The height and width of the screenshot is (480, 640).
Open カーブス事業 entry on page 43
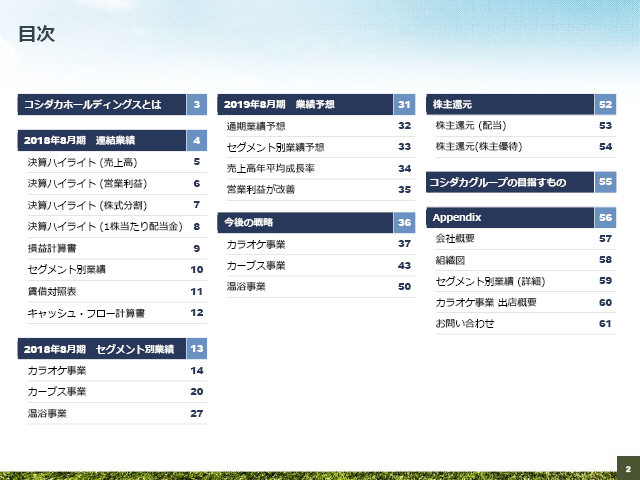321,266
